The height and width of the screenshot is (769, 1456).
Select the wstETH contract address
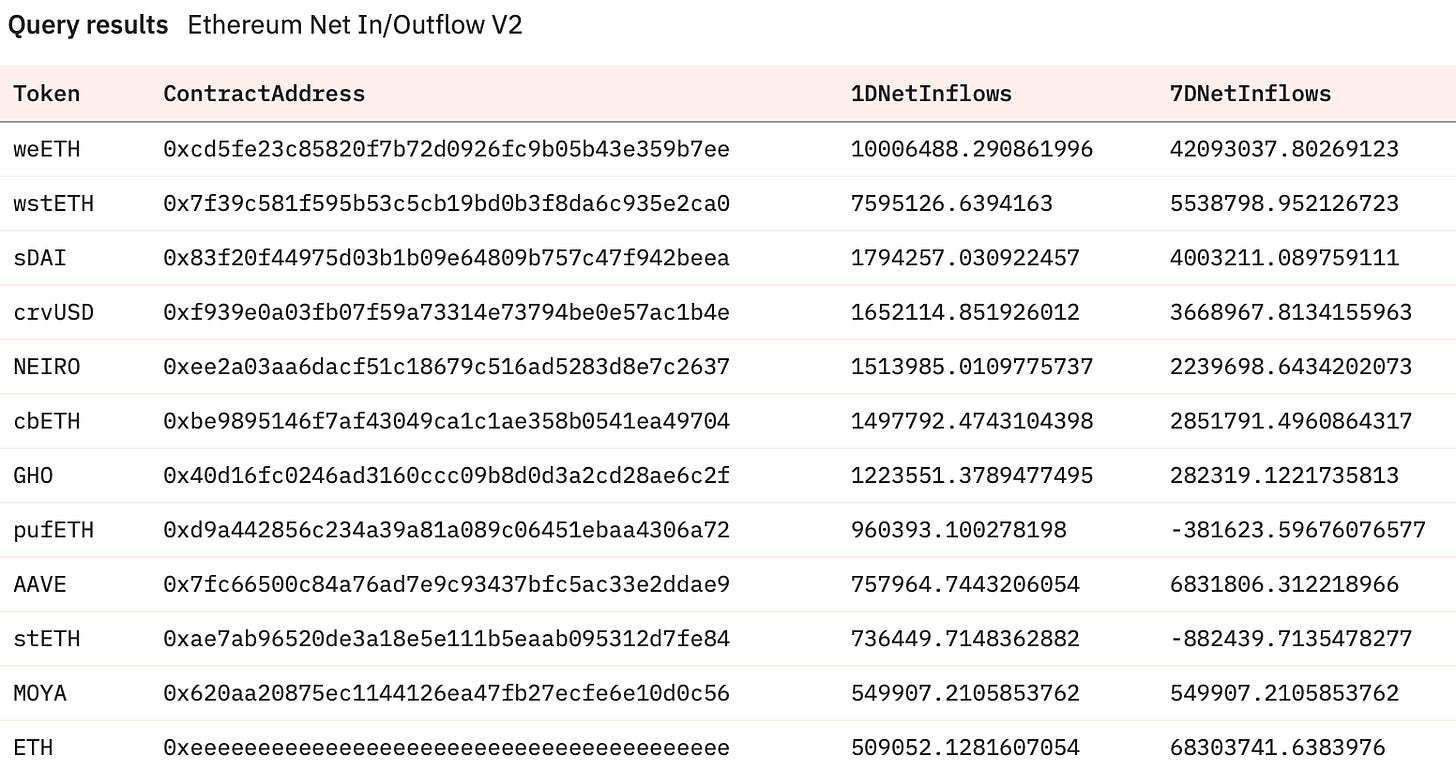tap(446, 204)
